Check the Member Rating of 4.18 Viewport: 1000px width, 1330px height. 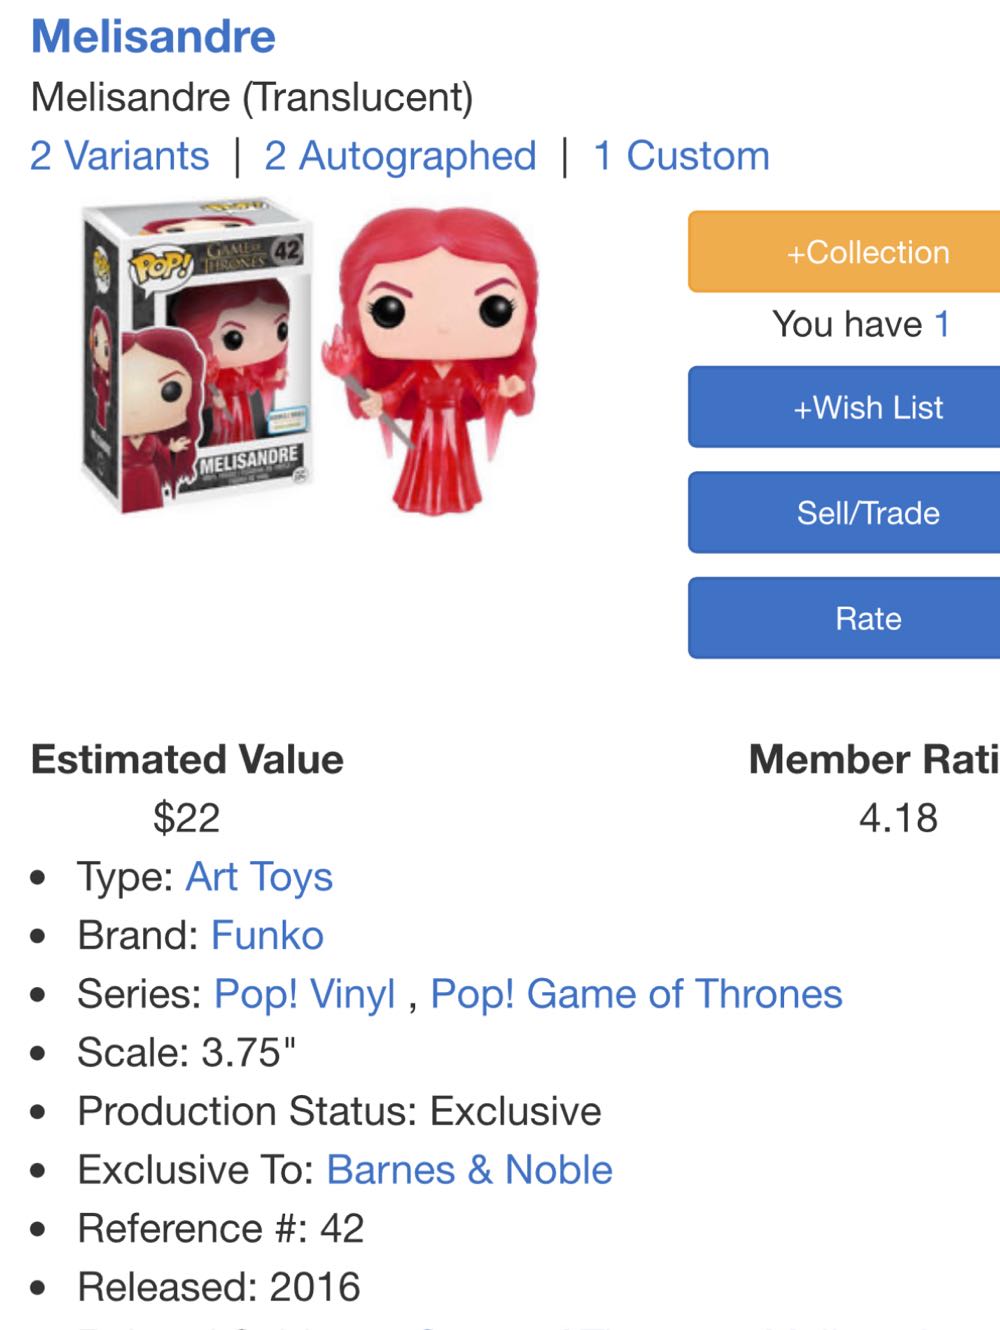pos(899,815)
